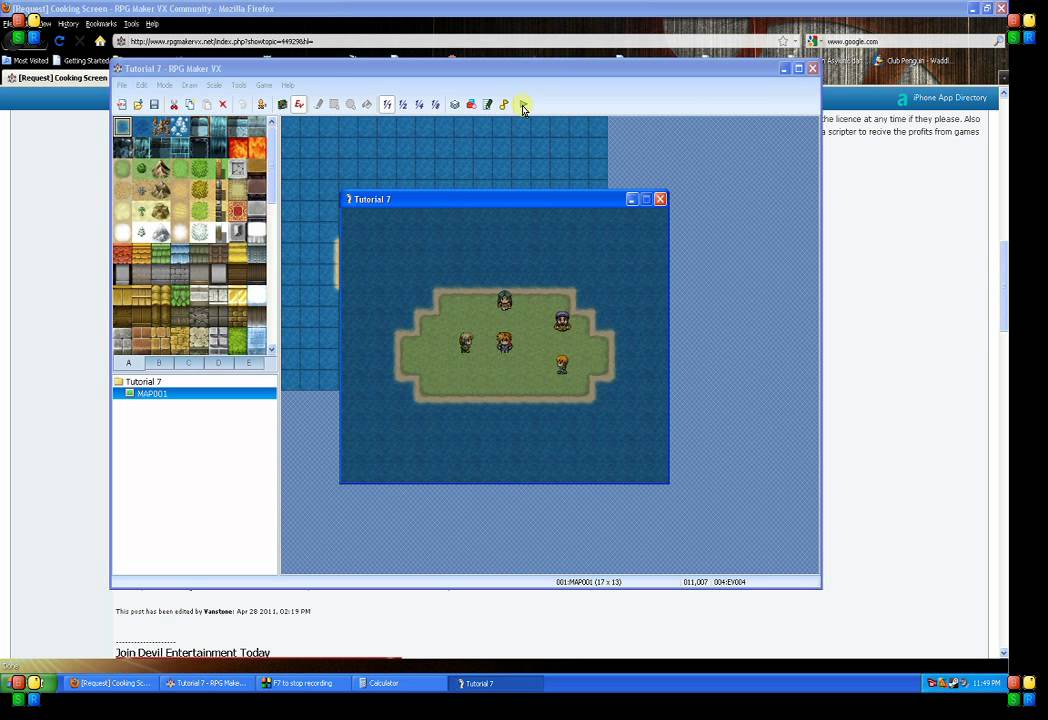Click the Paste clipboard icon
The image size is (1048, 720).
pos(207,105)
